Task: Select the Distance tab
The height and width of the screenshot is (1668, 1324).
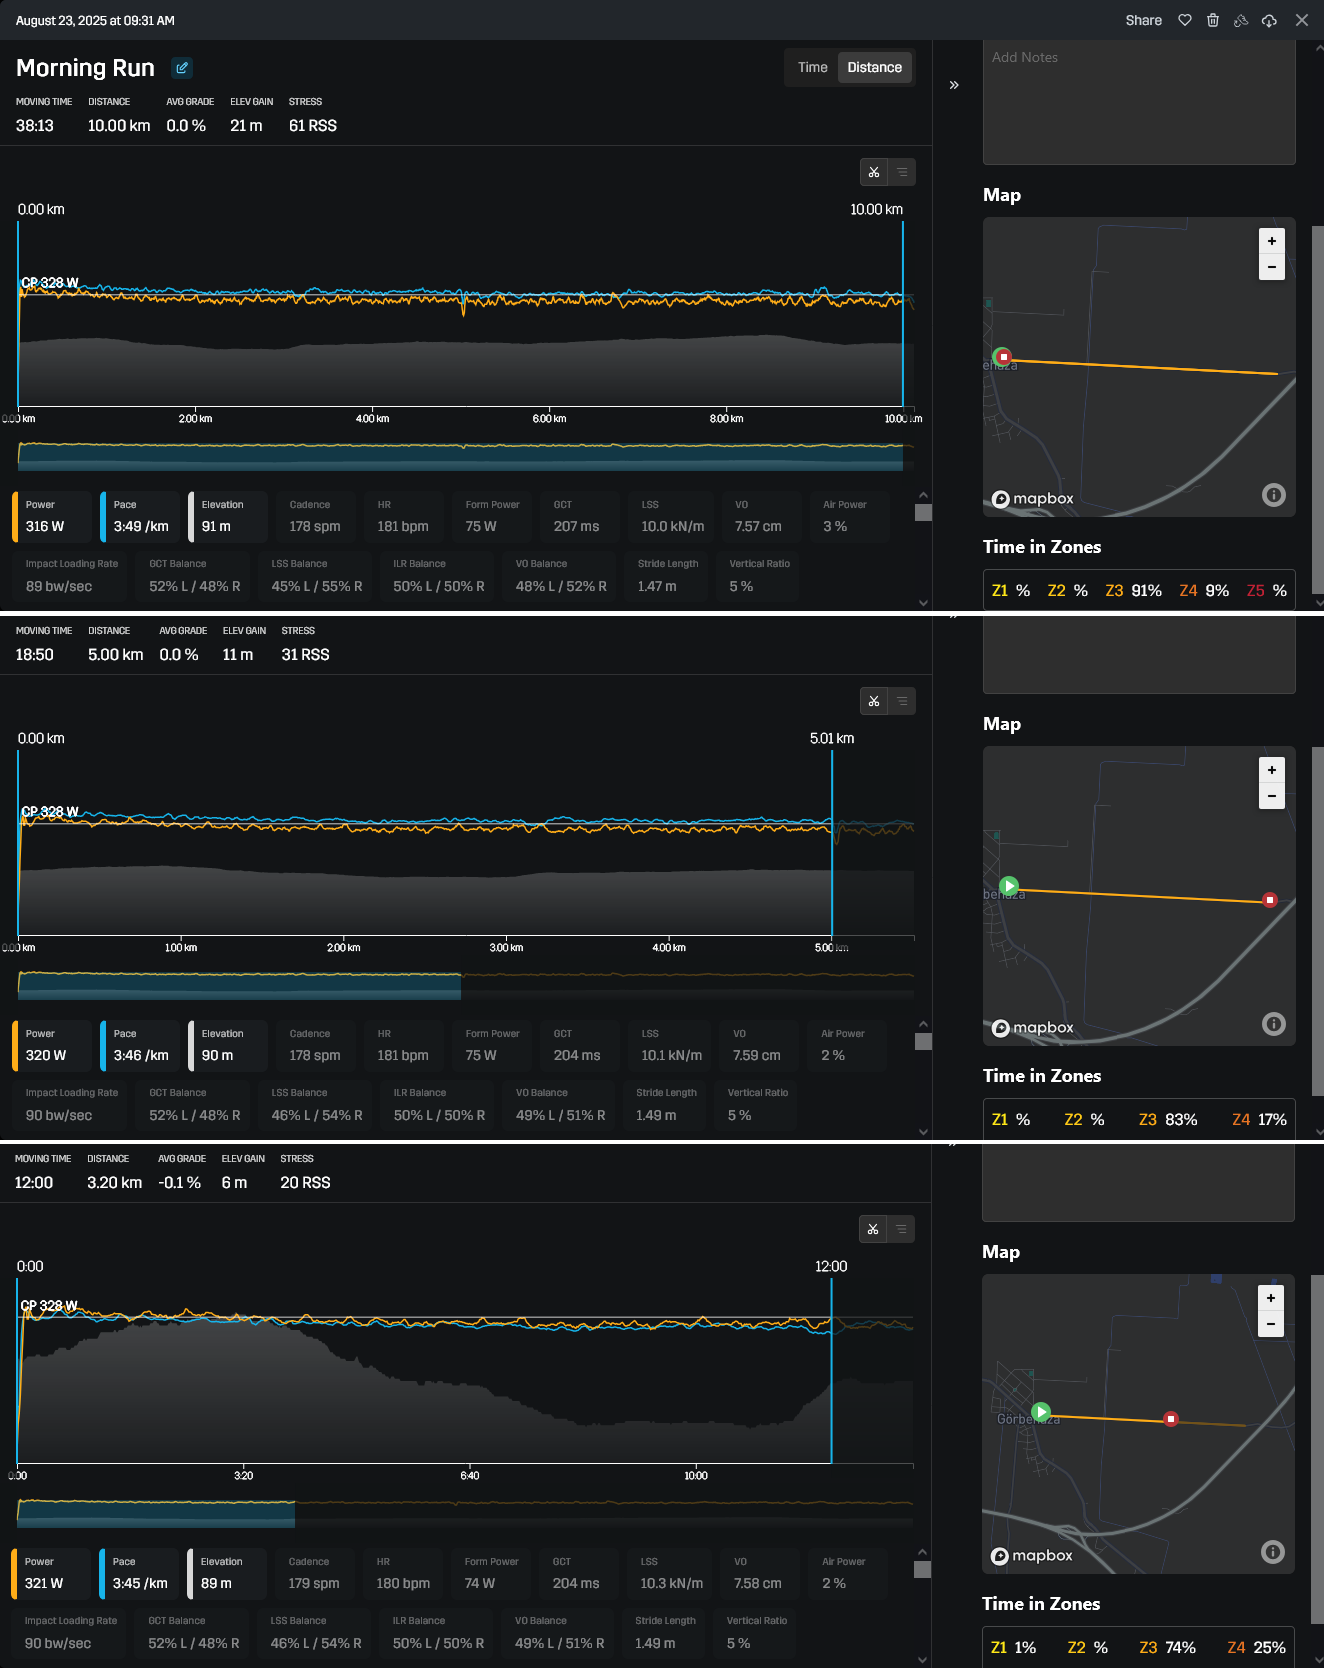Action: point(875,67)
